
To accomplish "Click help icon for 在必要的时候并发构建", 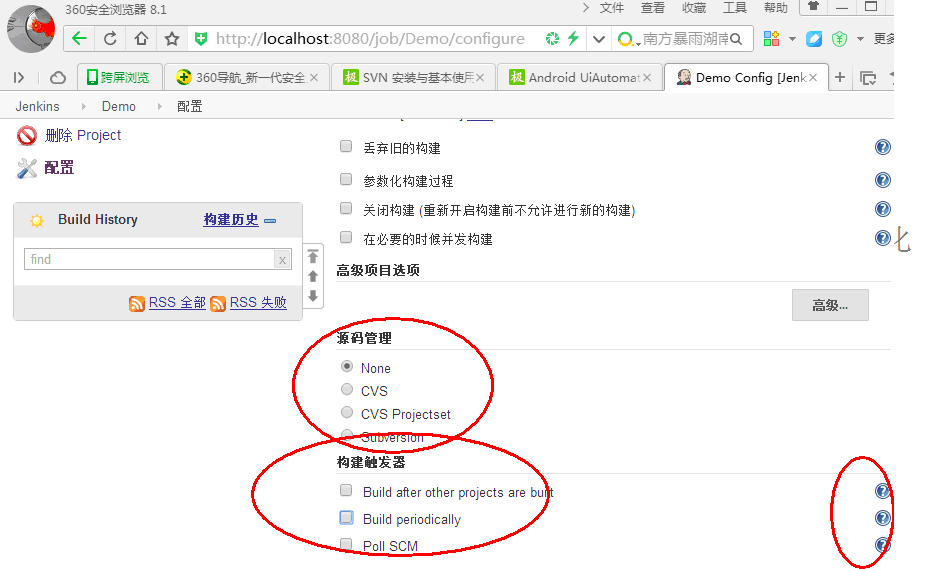I will [x=883, y=238].
